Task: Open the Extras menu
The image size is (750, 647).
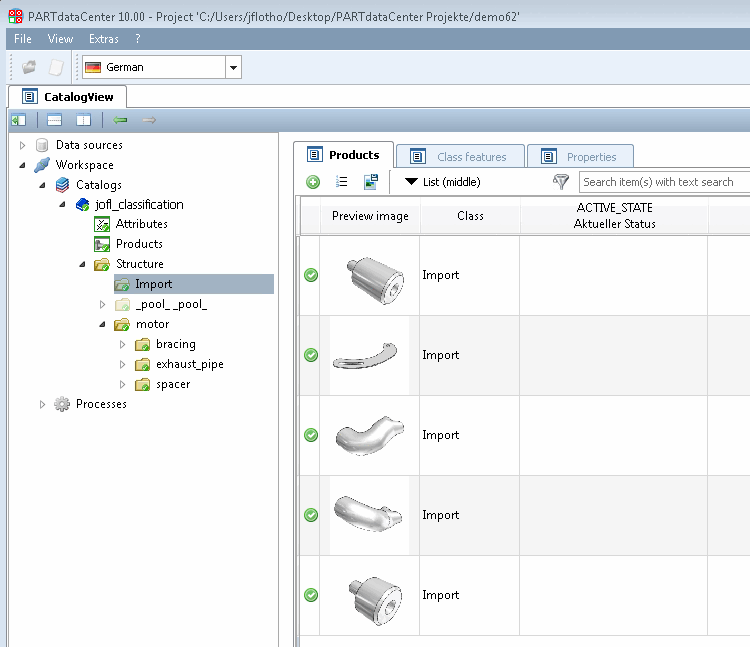Action: pyautogui.click(x=103, y=39)
